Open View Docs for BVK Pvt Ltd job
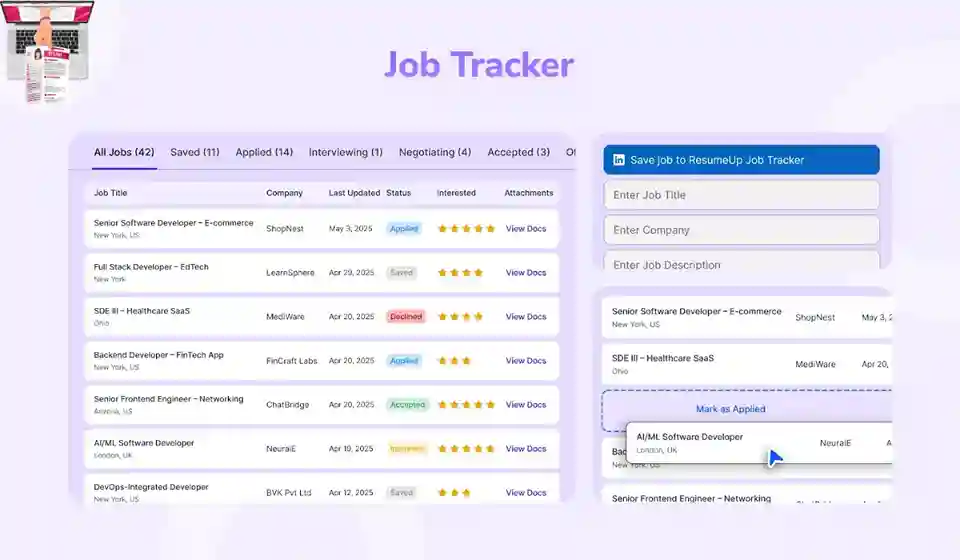This screenshot has width=960, height=560. pos(525,493)
